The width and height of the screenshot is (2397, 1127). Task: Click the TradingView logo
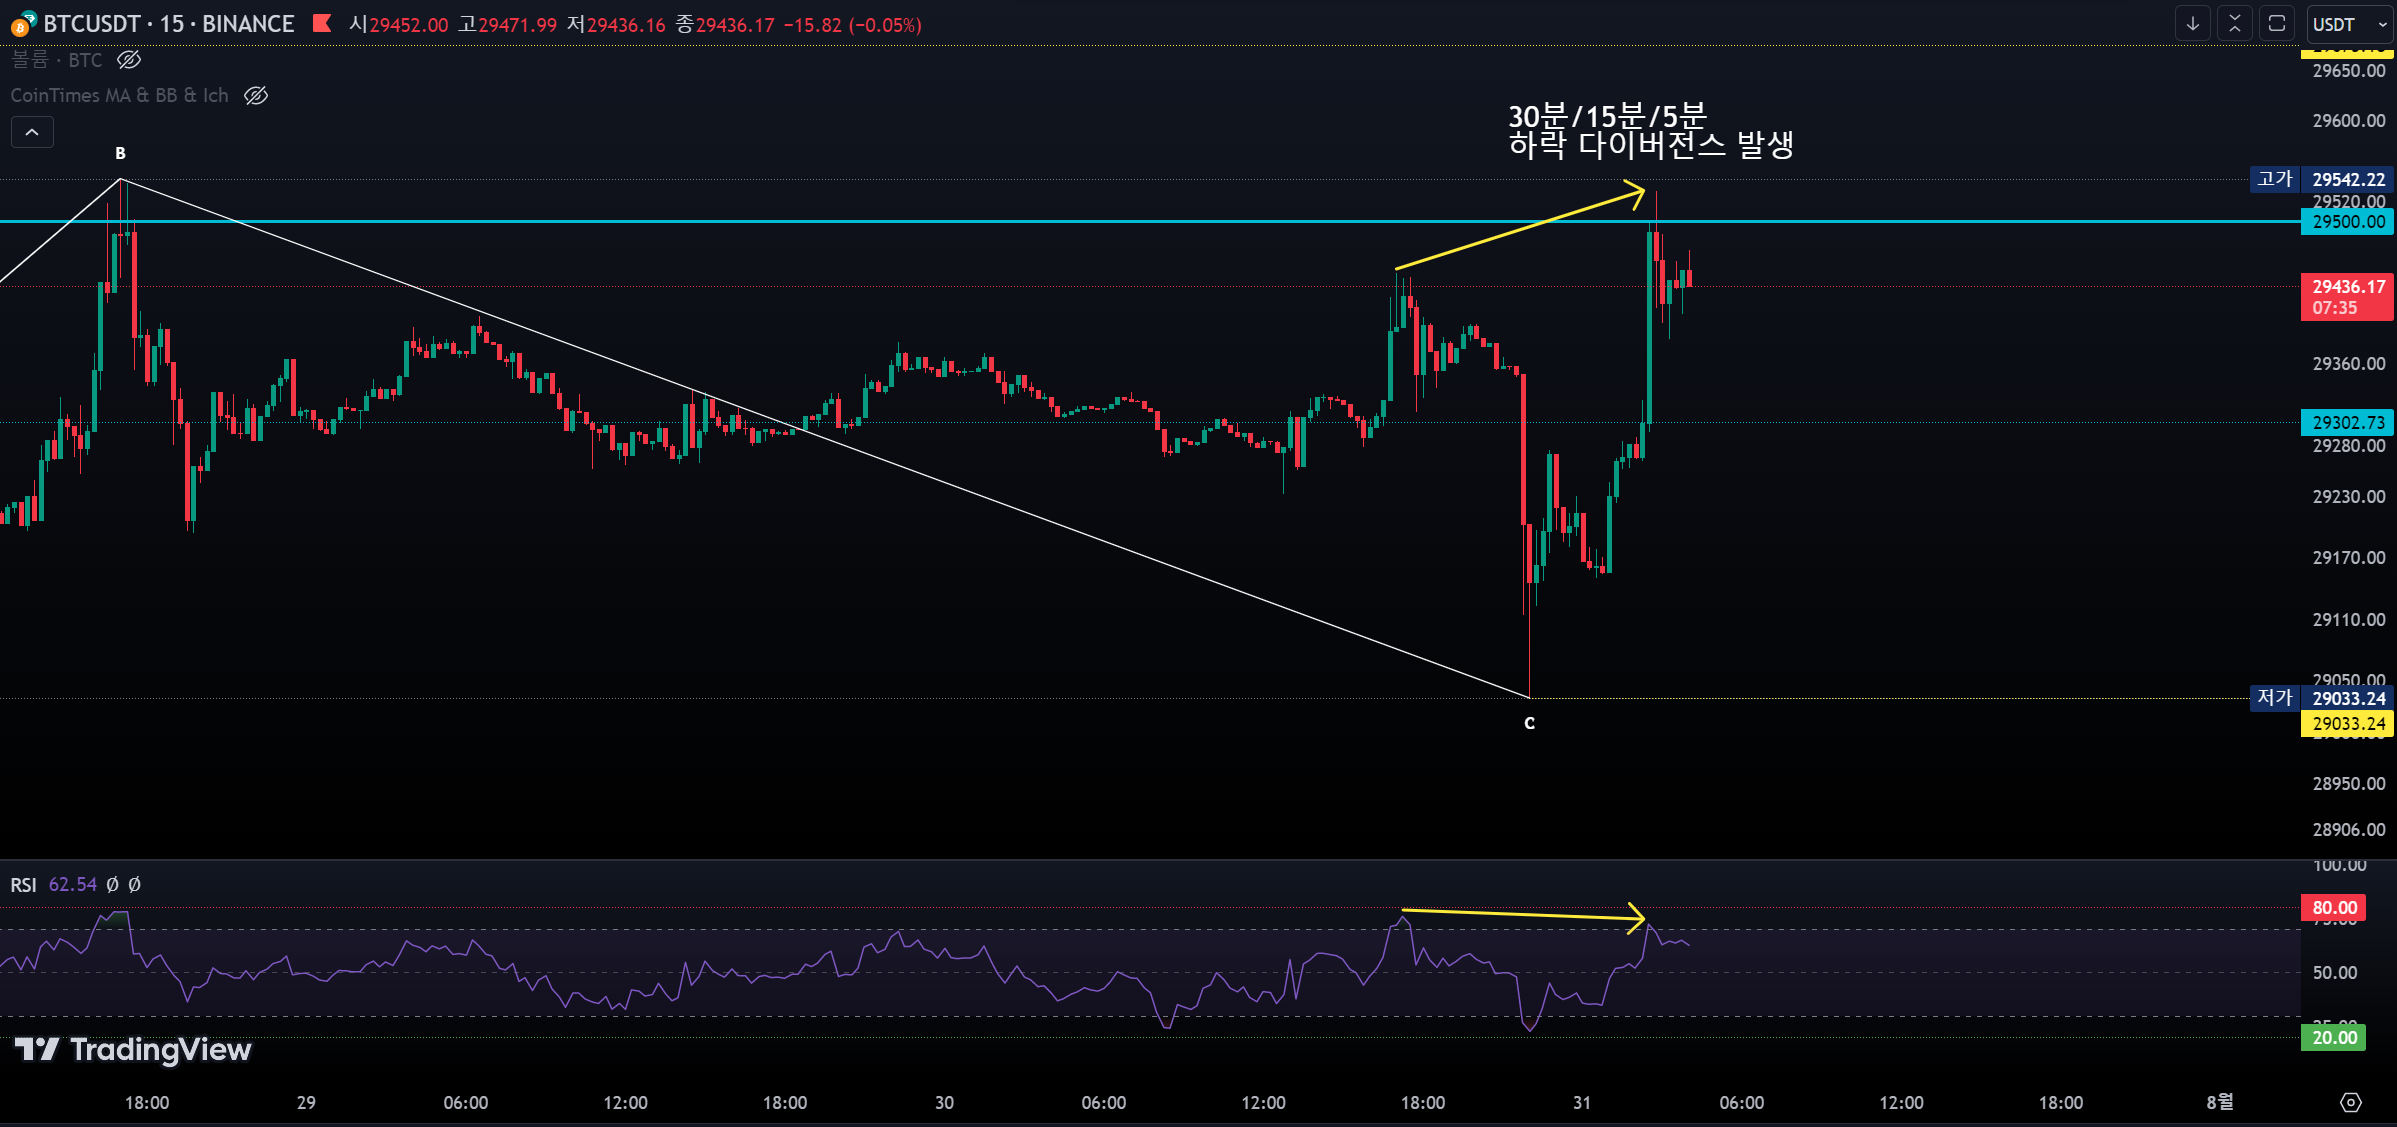click(x=134, y=1049)
